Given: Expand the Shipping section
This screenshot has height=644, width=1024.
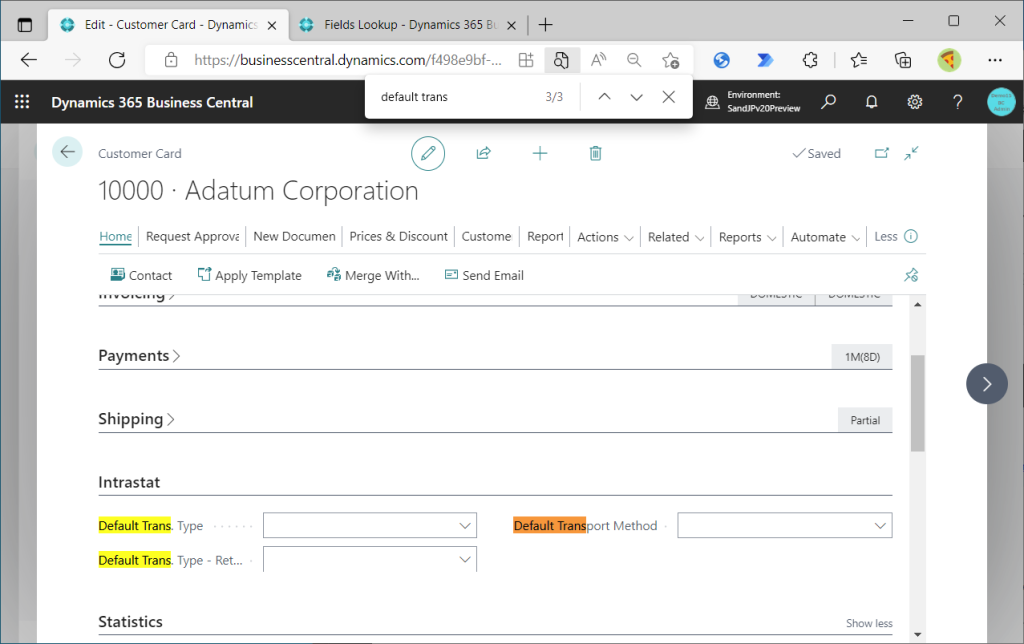Looking at the screenshot, I should 136,419.
